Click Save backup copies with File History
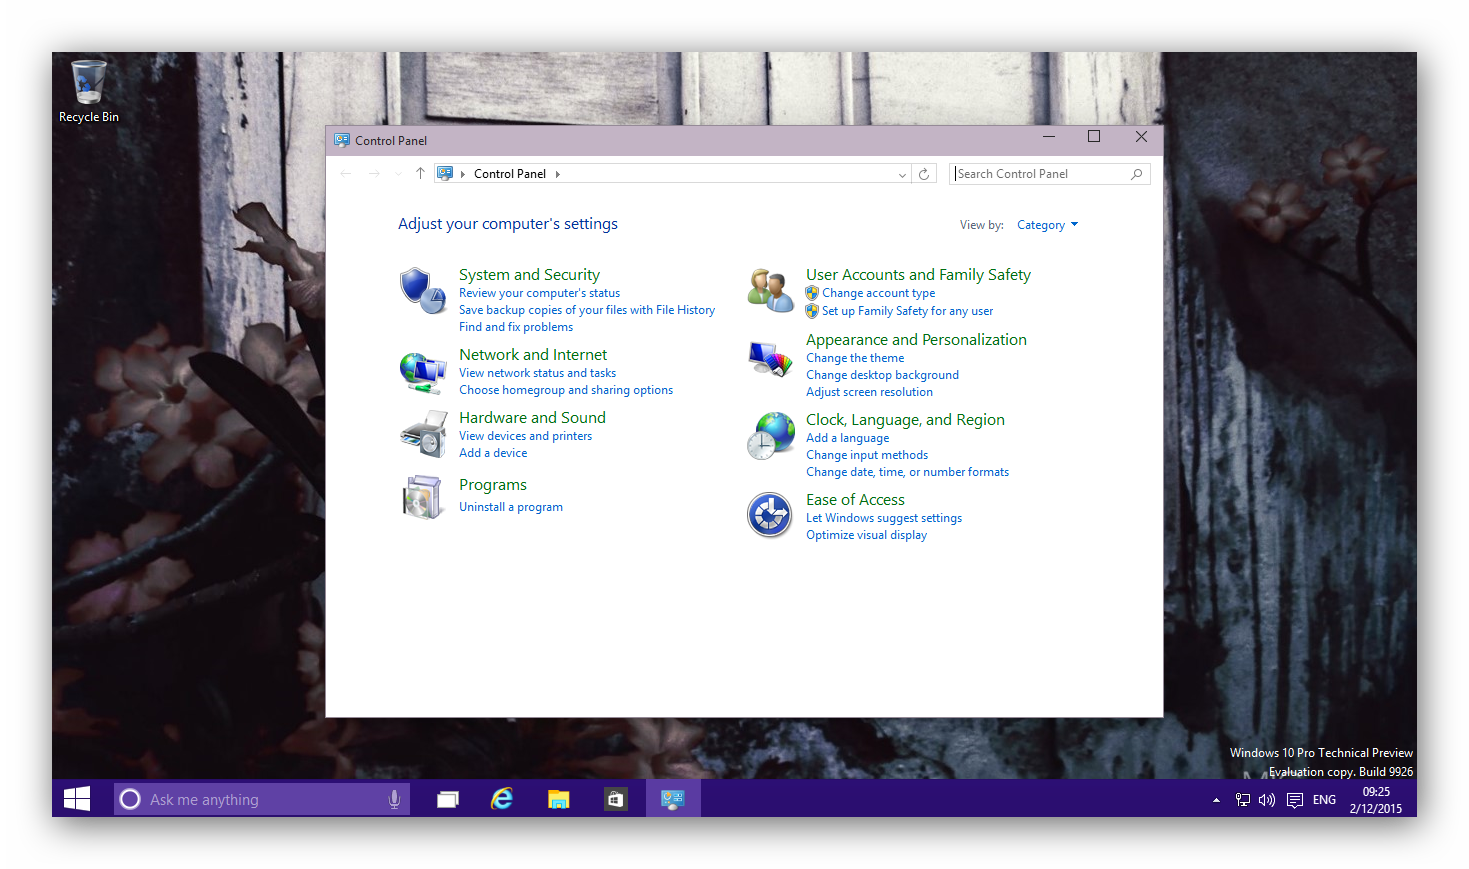1469x869 pixels. 587,310
